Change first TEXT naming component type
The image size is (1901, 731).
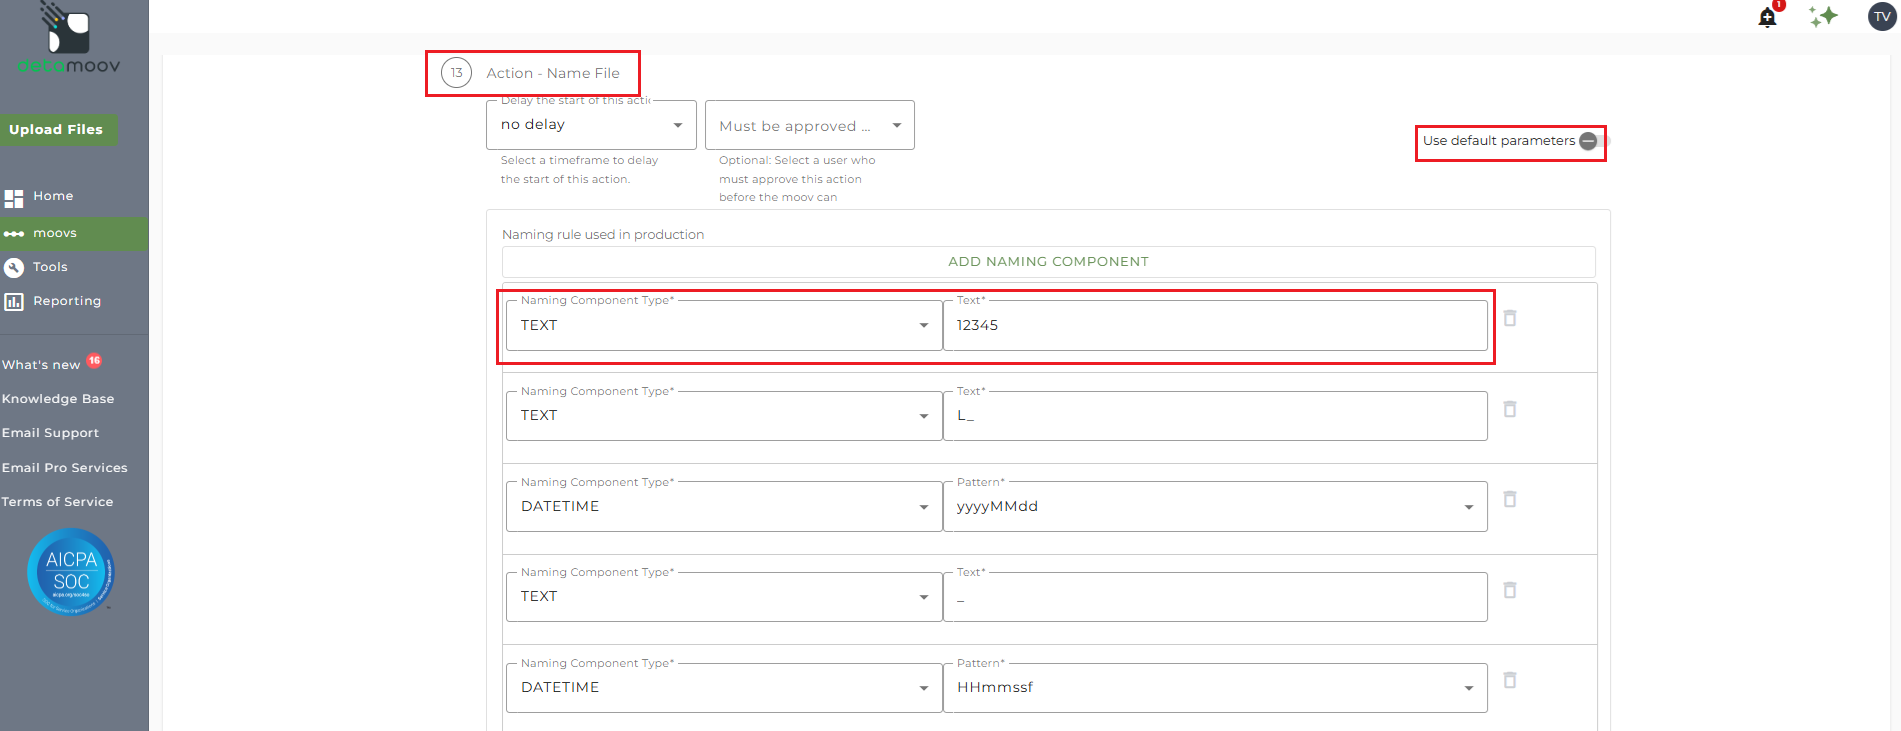coord(723,326)
